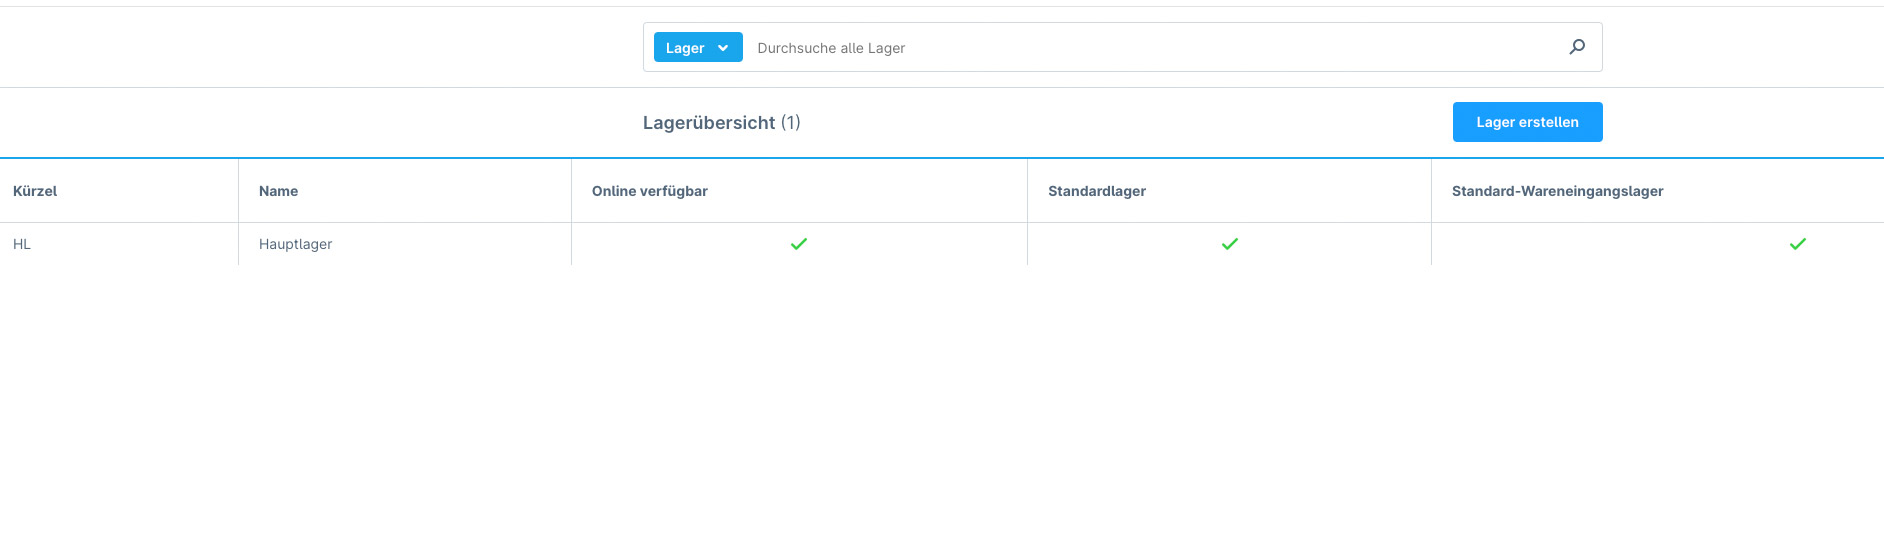
Task: Click the Standardlager column header
Action: [1096, 191]
